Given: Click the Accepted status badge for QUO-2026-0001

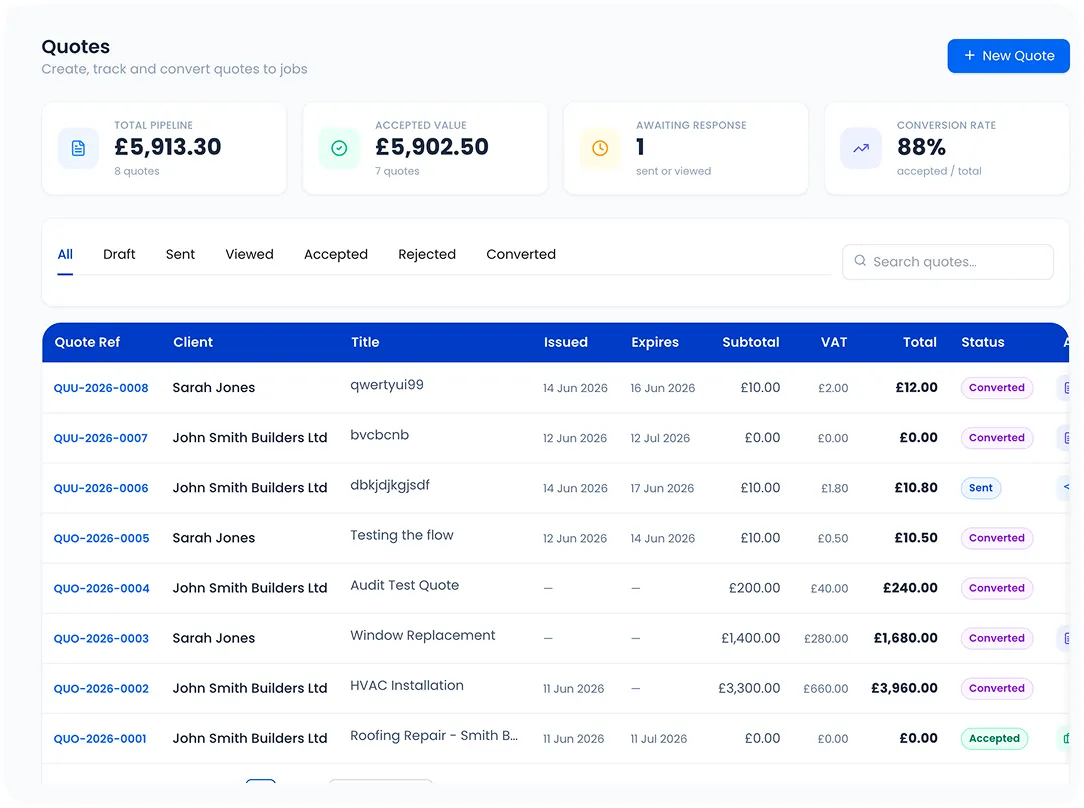Looking at the screenshot, I should (994, 738).
